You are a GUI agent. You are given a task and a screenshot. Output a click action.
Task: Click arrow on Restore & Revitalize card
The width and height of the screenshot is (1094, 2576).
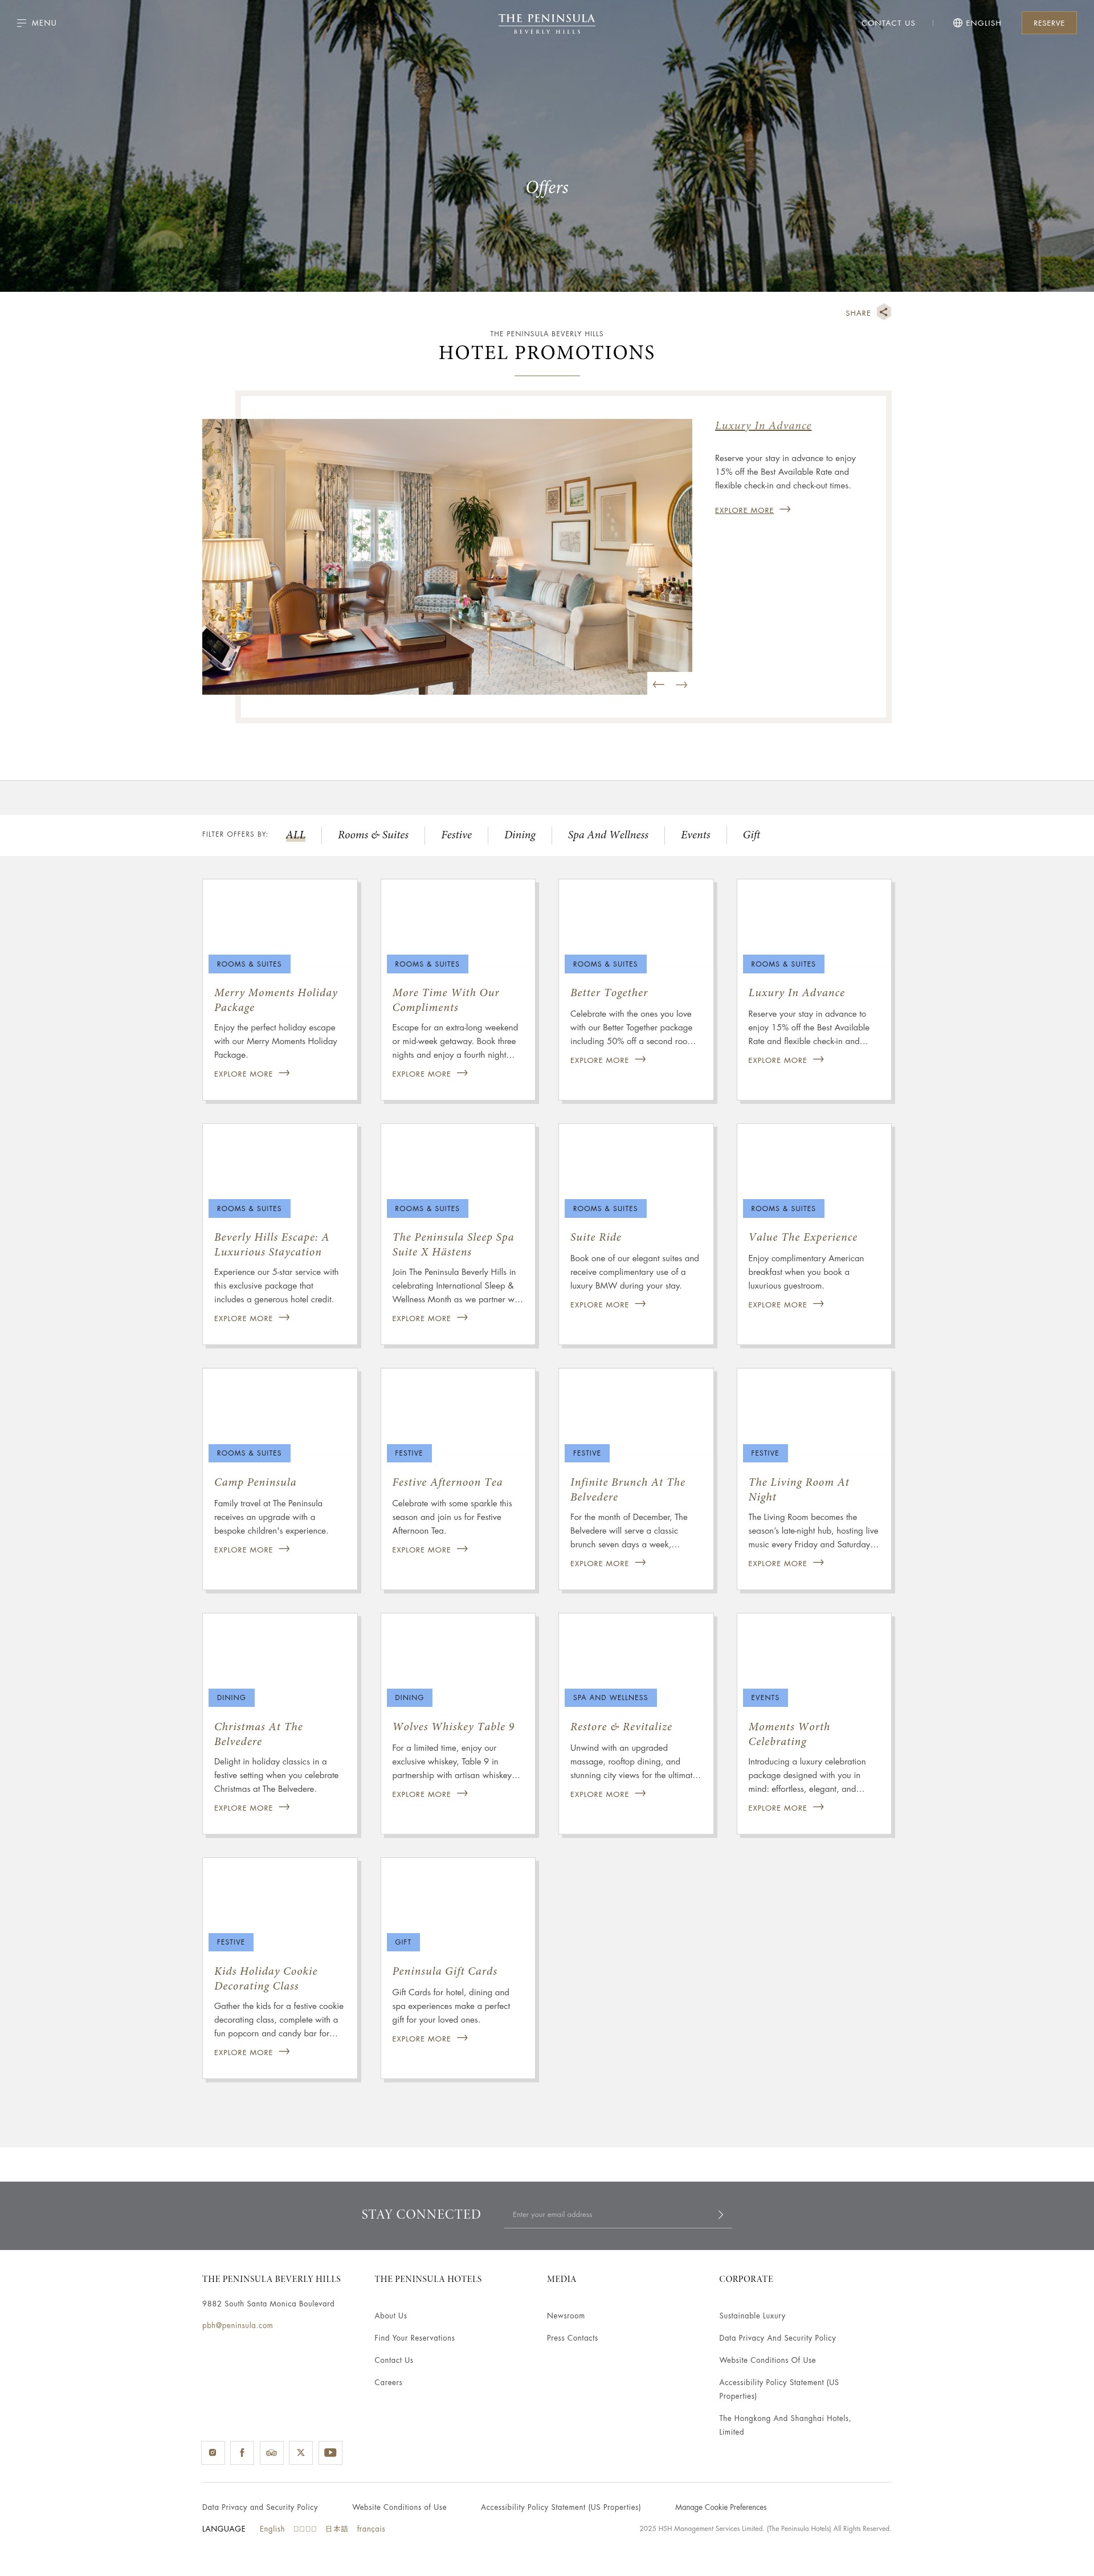click(640, 1793)
